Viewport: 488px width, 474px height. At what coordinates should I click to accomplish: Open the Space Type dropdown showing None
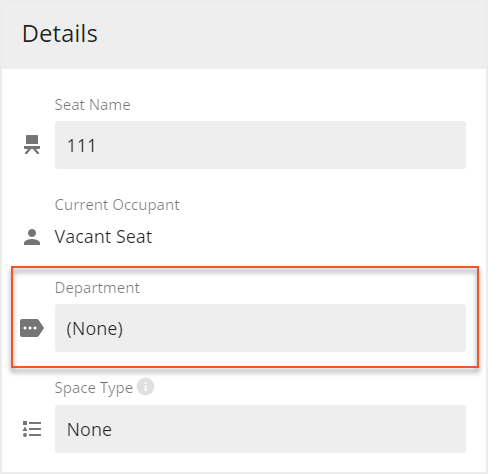(x=260, y=429)
